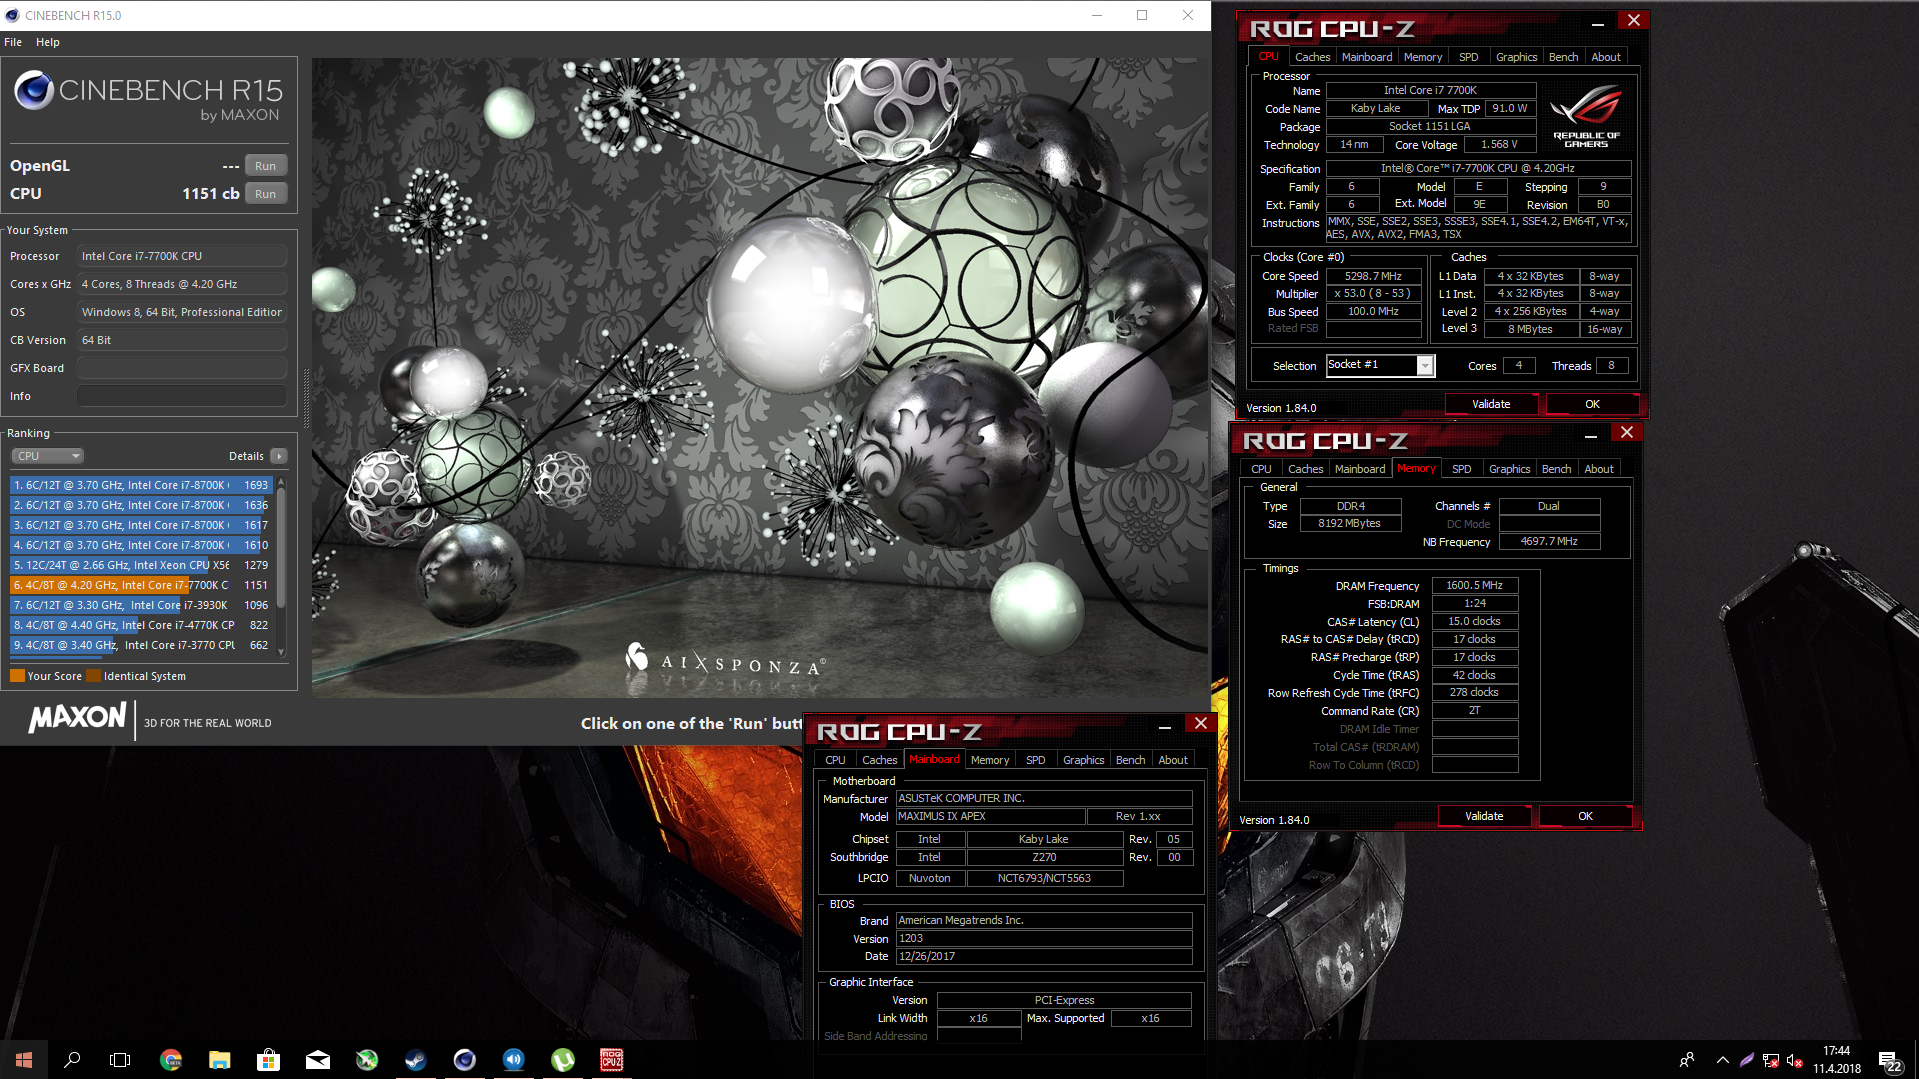Screen dimensions: 1919x1079
Task: Open Graphics tab in the Mainboard CPU-Z window
Action: point(1083,760)
